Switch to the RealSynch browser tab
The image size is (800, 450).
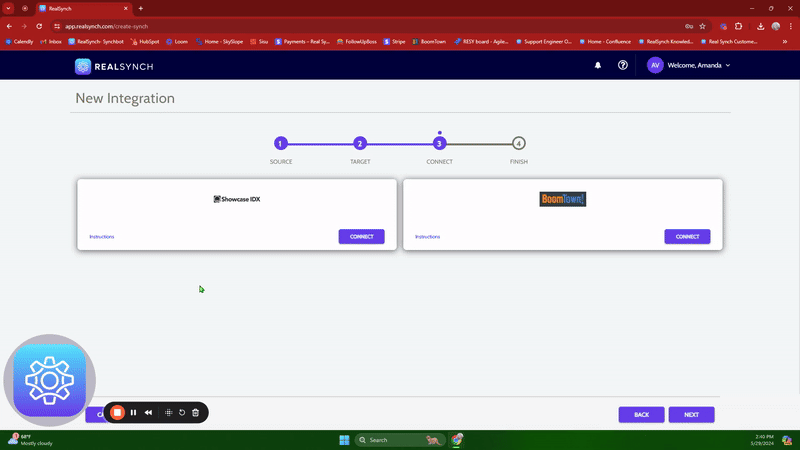(x=83, y=9)
